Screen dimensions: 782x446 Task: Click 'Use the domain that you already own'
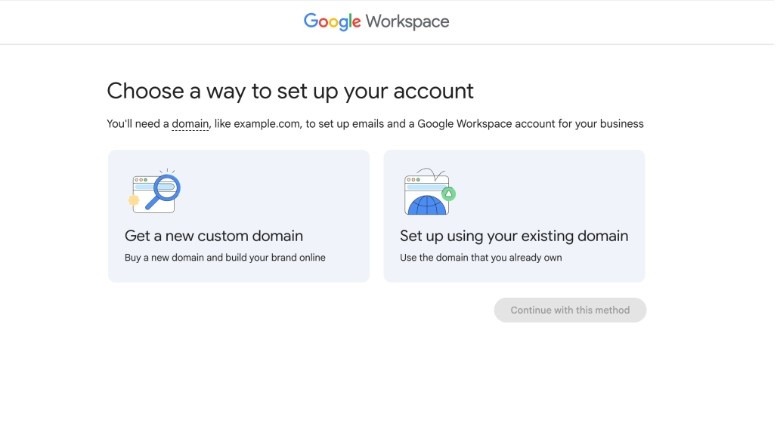click(x=481, y=258)
